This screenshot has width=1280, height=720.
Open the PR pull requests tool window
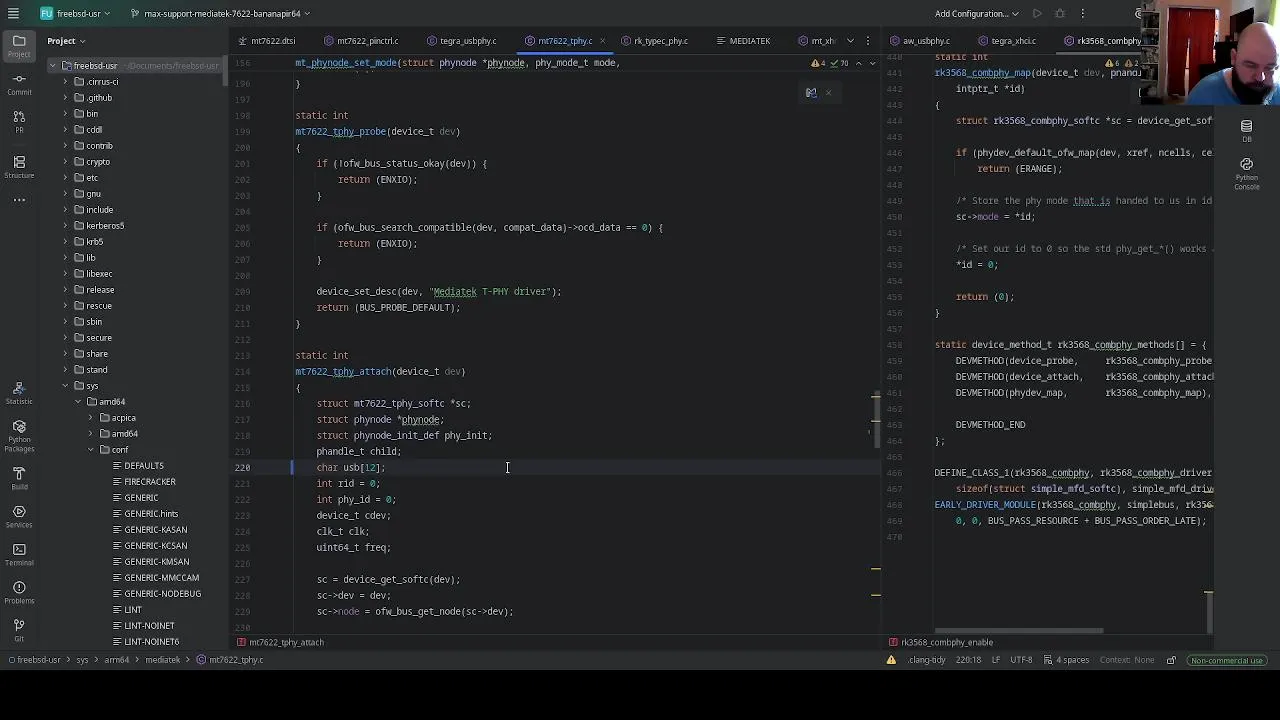[19, 122]
